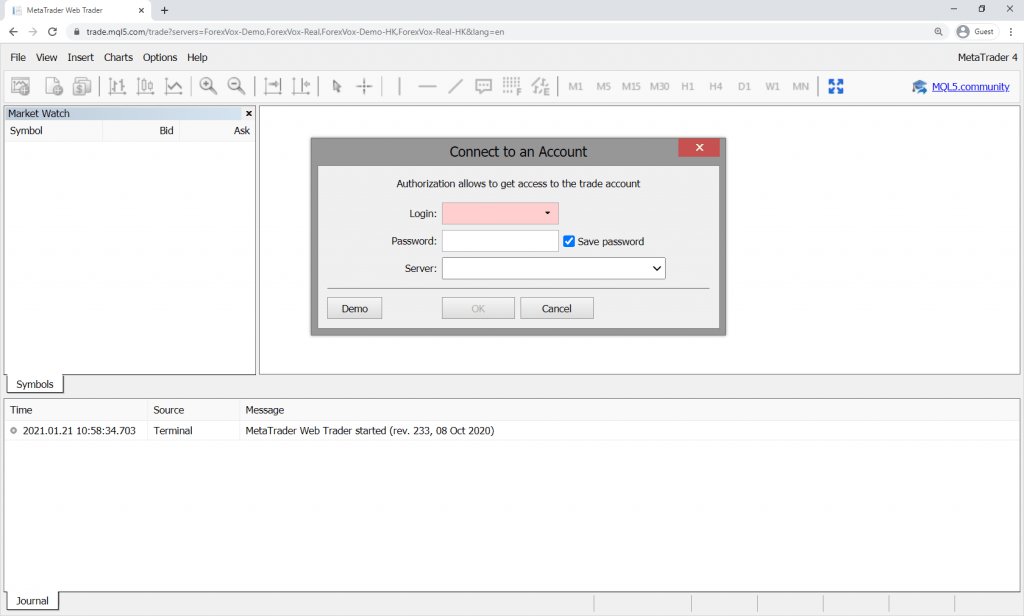Select the trendline drawing tool
The width and height of the screenshot is (1024, 616).
[455, 86]
